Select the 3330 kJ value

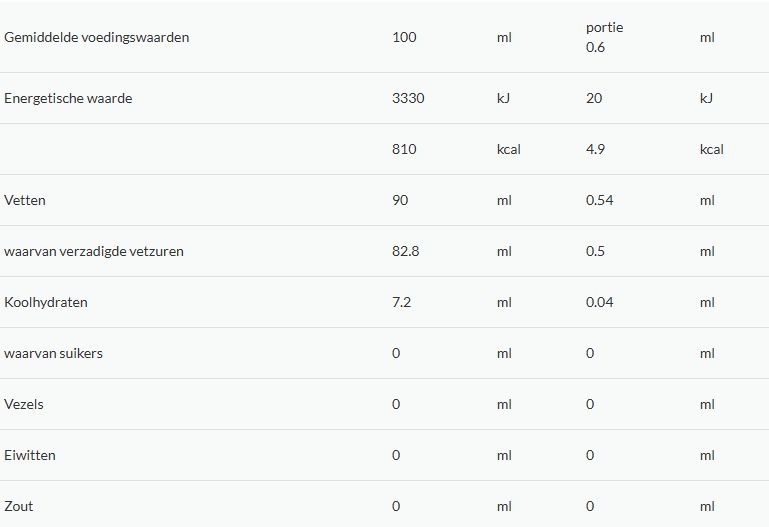coord(408,98)
